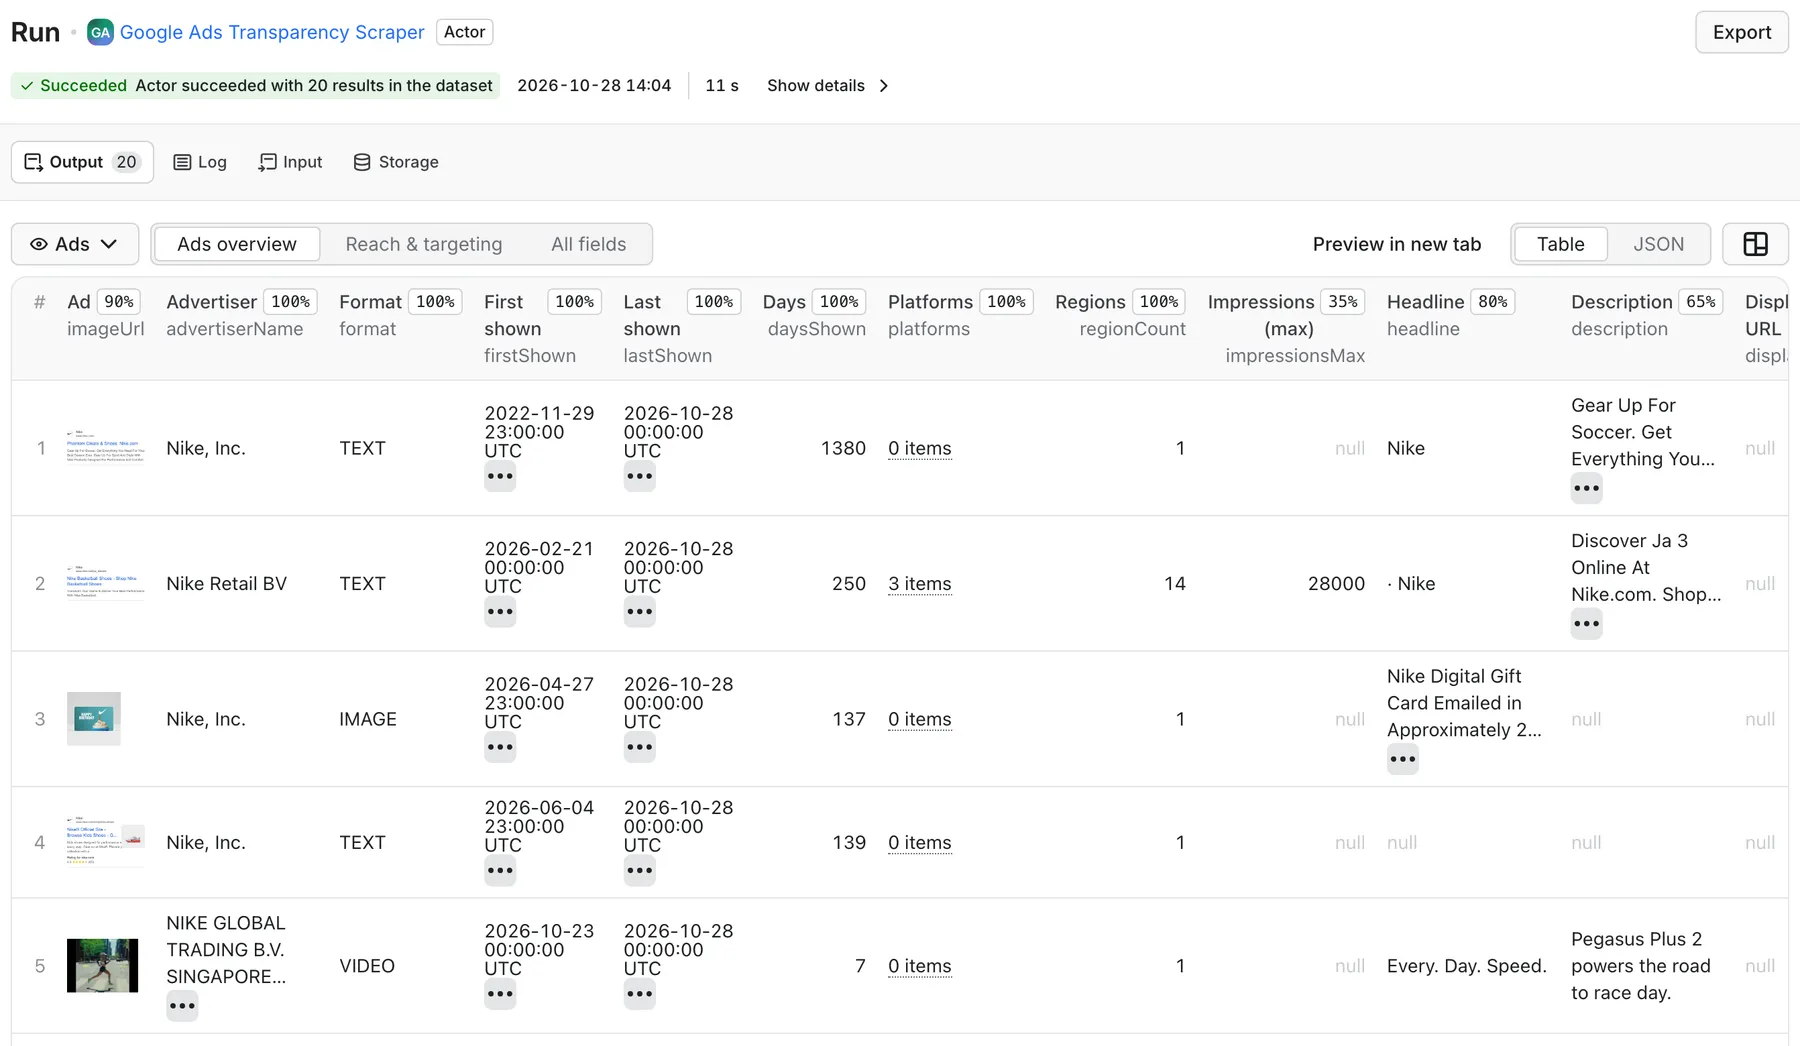The image size is (1800, 1046).
Task: Open the Ads view dropdown
Action: click(75, 244)
